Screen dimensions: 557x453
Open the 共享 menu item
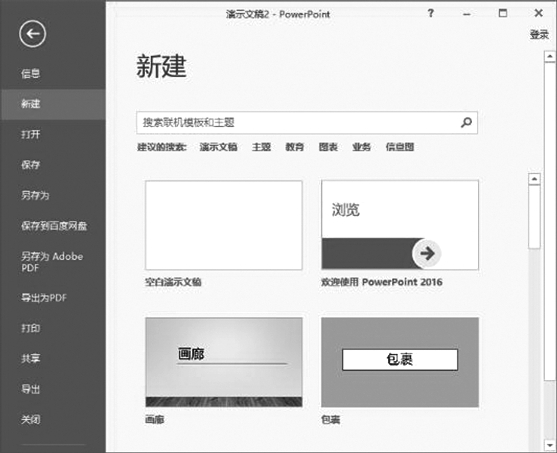pos(31,358)
